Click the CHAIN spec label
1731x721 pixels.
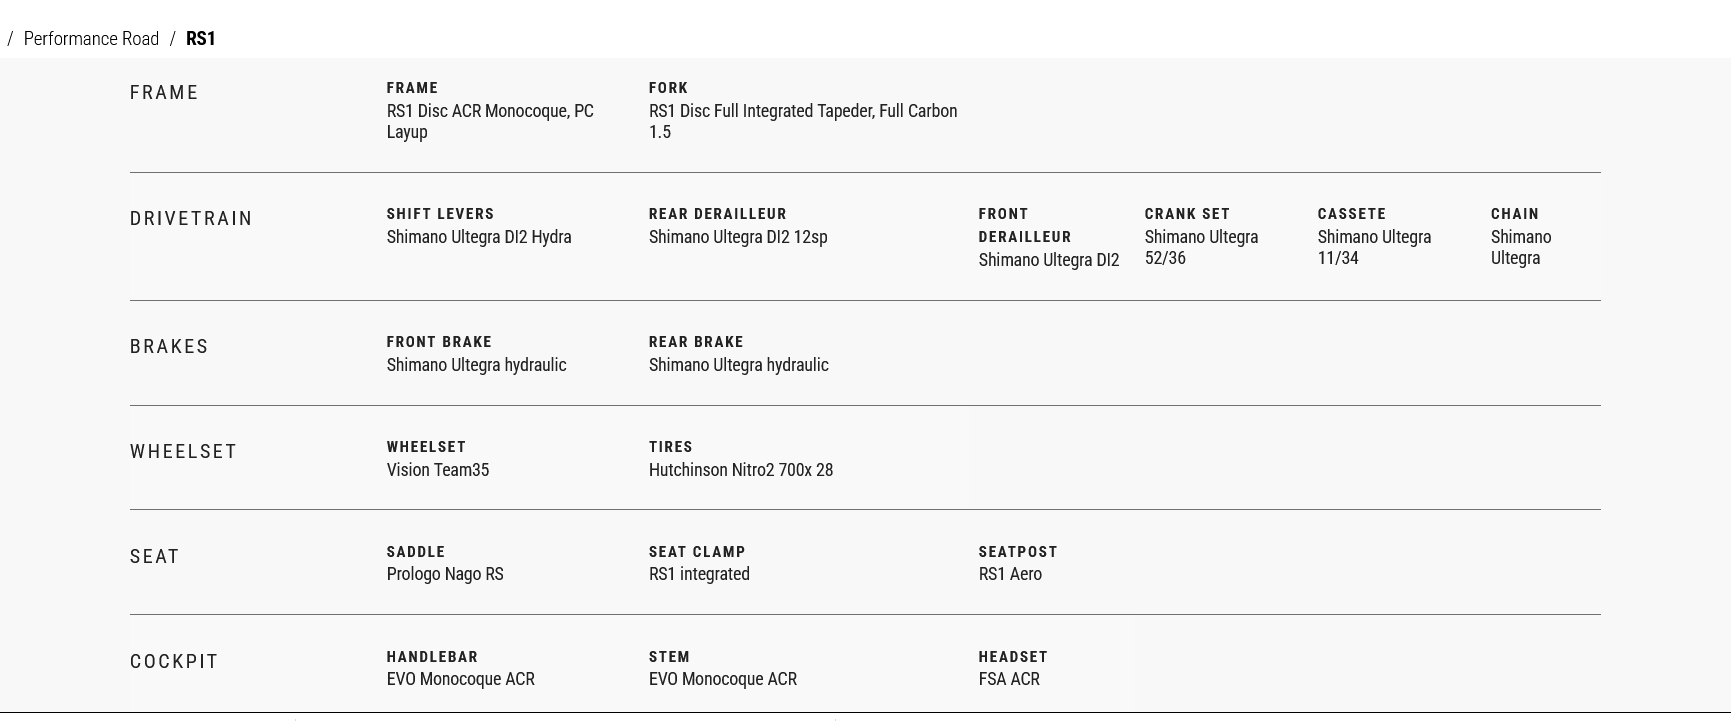point(1514,214)
